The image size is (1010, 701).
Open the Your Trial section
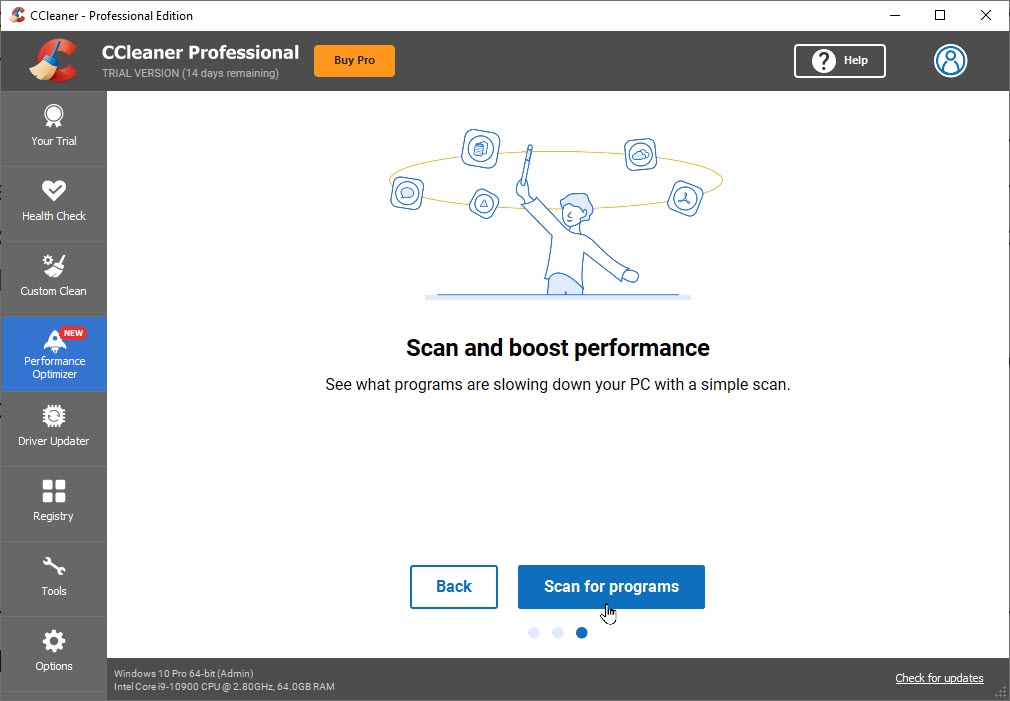point(53,128)
